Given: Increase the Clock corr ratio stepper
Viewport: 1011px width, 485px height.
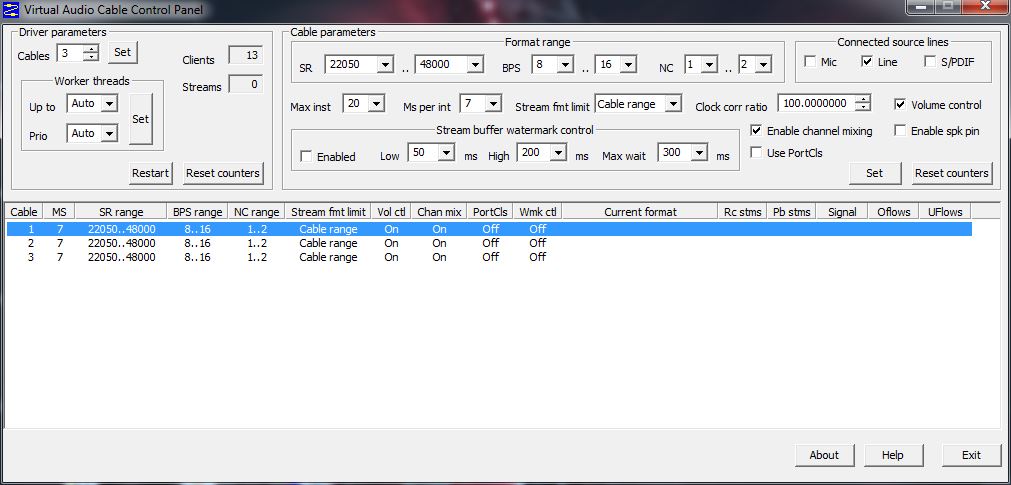Looking at the screenshot, I should [863, 99].
